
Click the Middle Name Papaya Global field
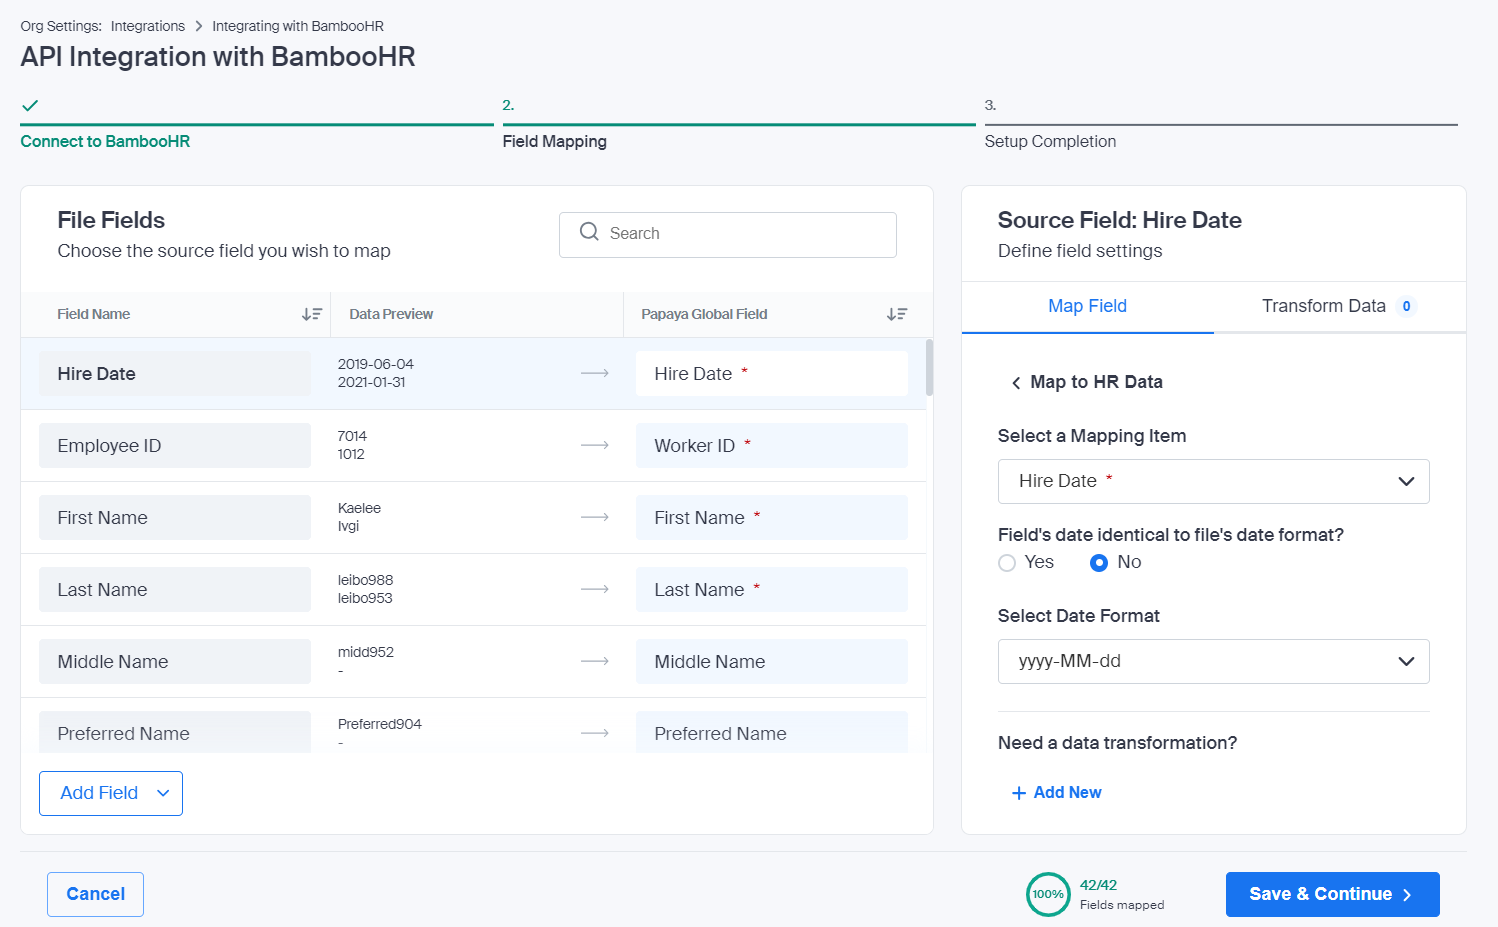772,661
